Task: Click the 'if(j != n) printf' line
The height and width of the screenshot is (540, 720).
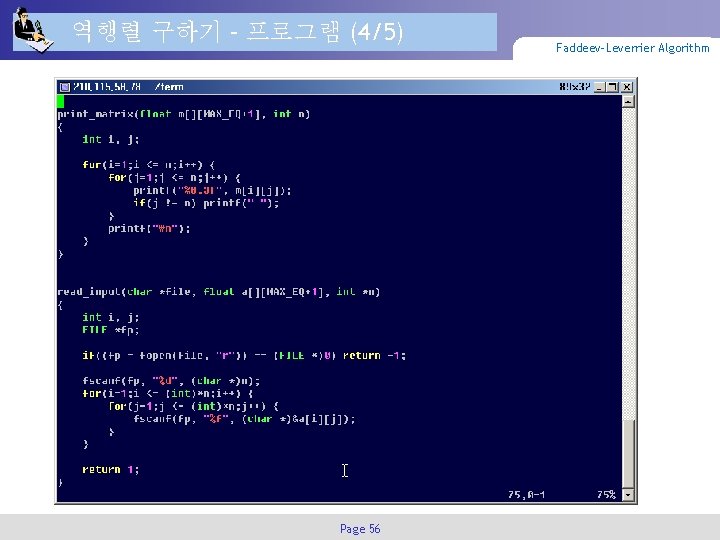Action: pos(206,203)
